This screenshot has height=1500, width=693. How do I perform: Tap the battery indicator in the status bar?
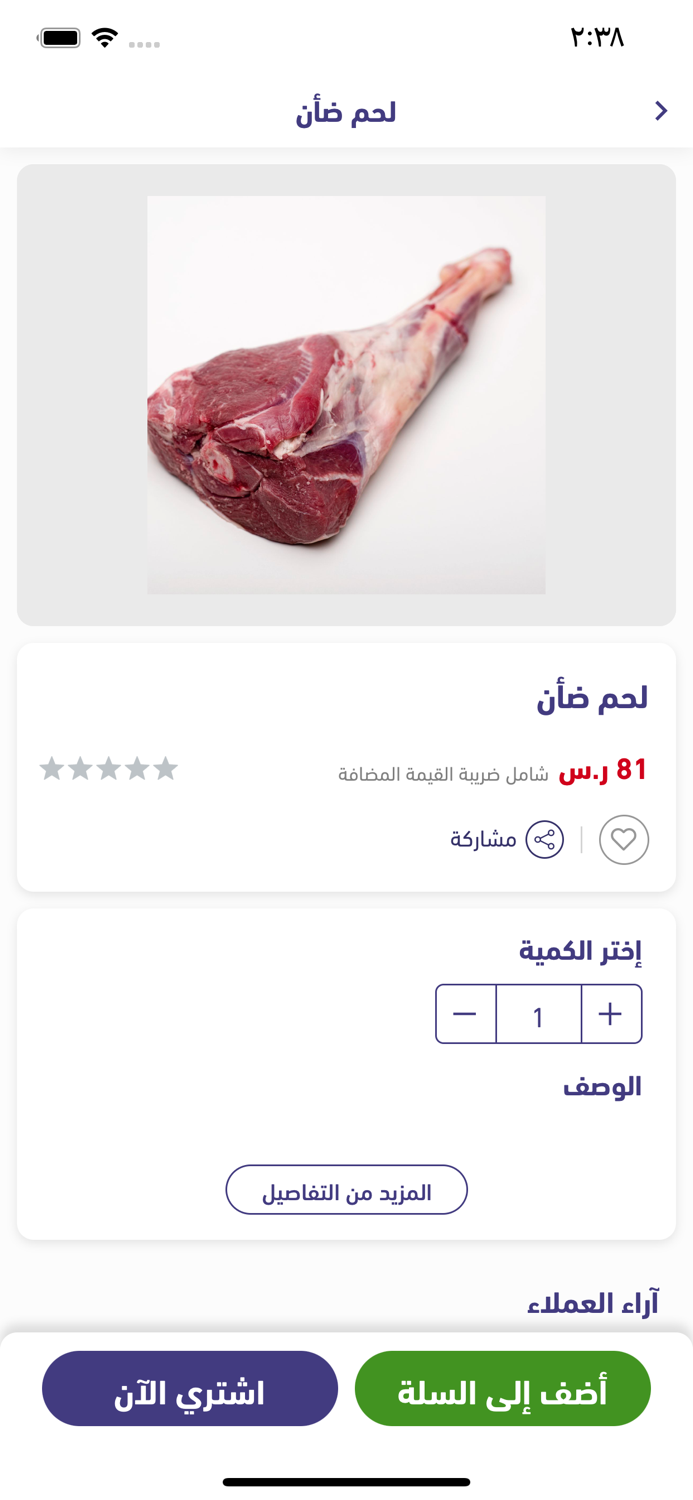[x=60, y=36]
